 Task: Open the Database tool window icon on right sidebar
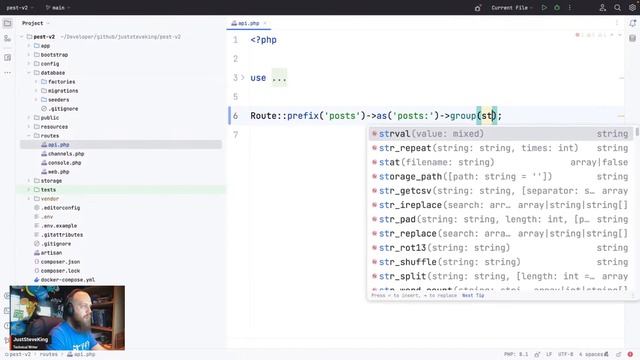click(x=632, y=38)
